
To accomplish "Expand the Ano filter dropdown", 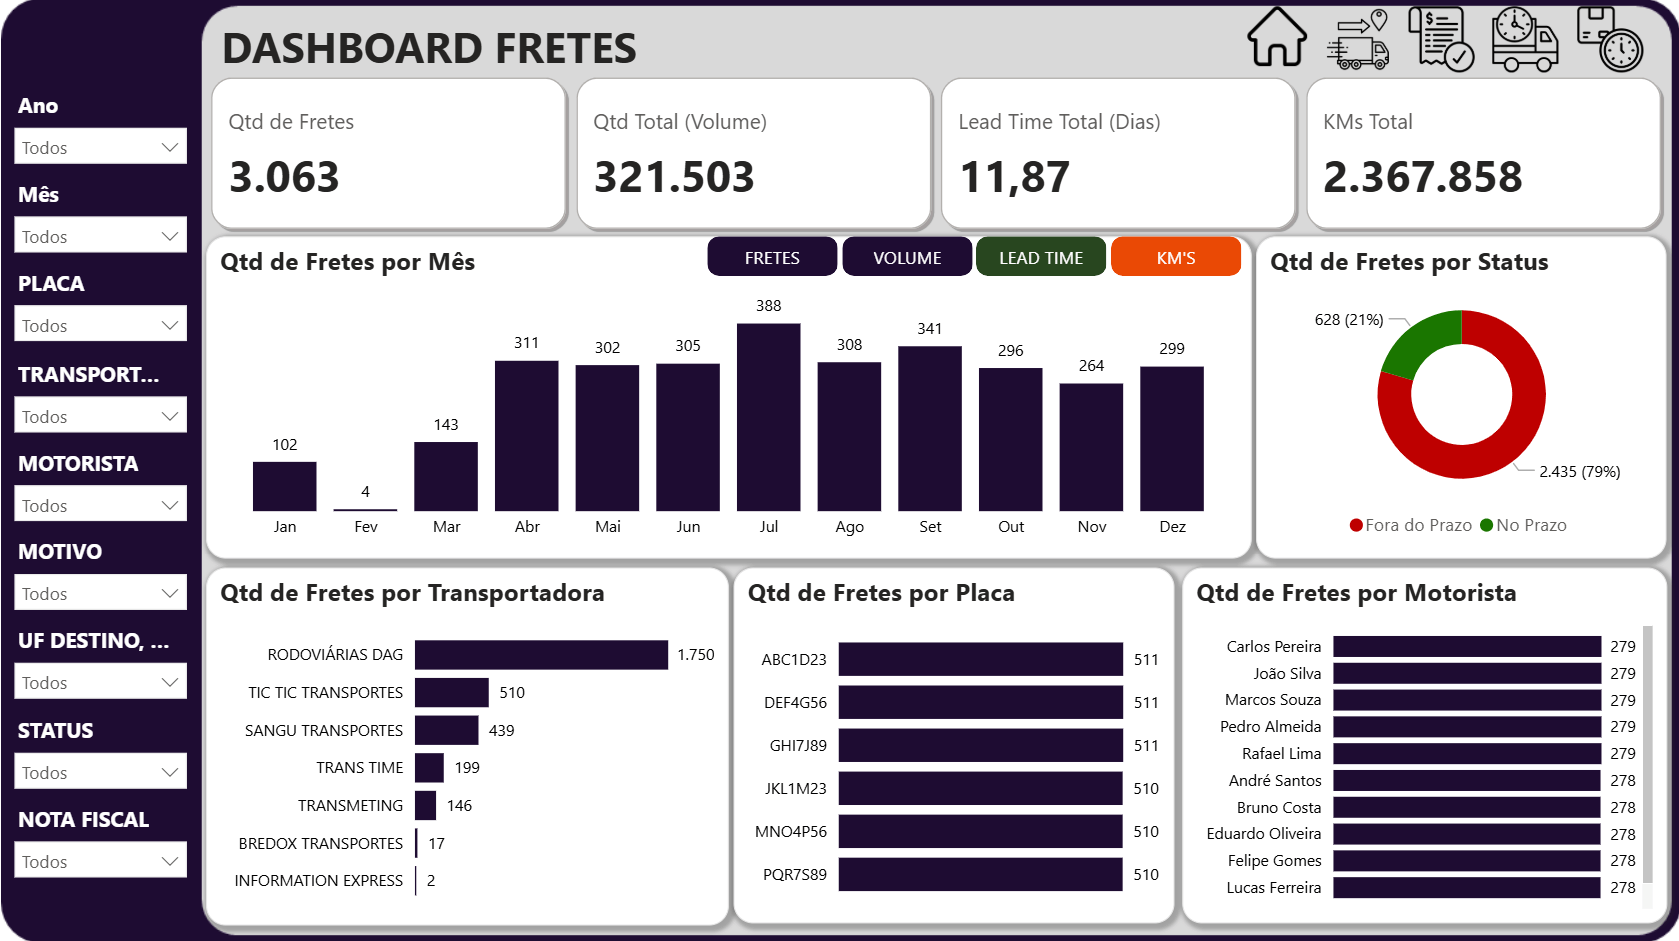I will click(x=100, y=147).
